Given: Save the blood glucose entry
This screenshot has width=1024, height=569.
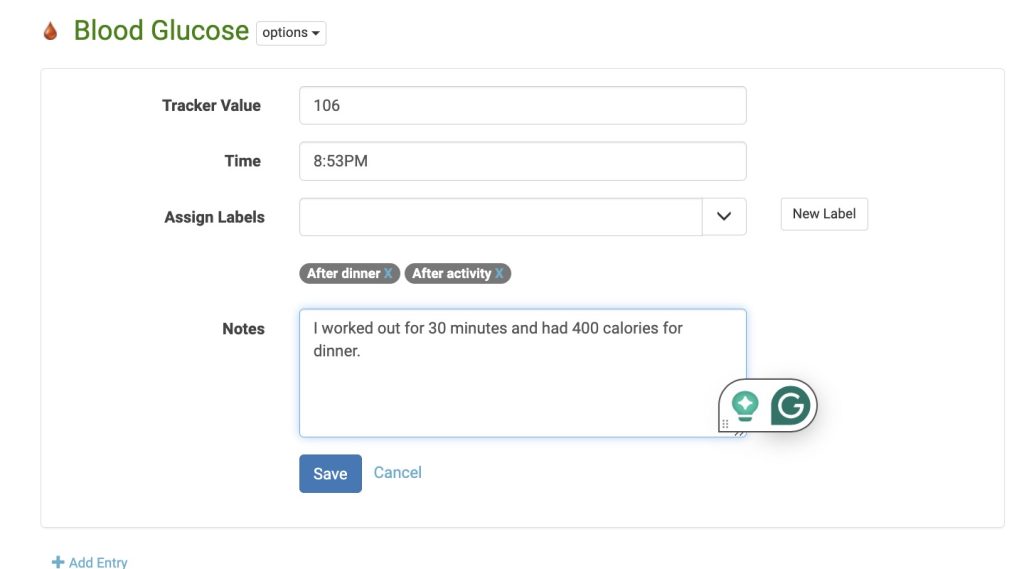Looking at the screenshot, I should click(x=330, y=474).
